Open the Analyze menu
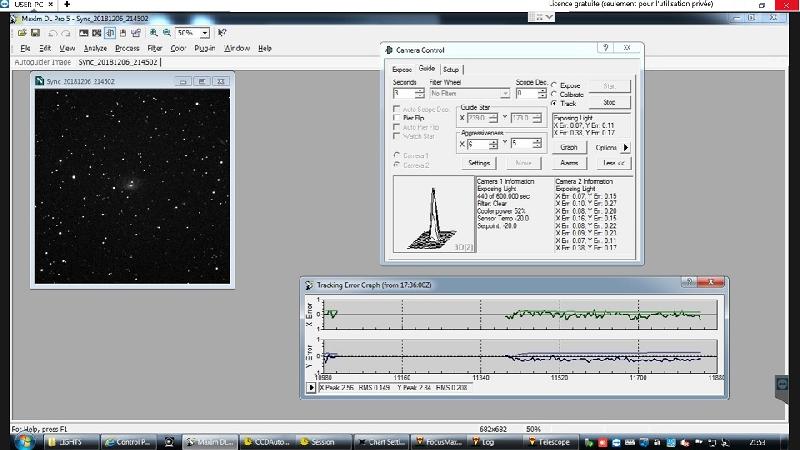800x450 pixels. tap(95, 48)
